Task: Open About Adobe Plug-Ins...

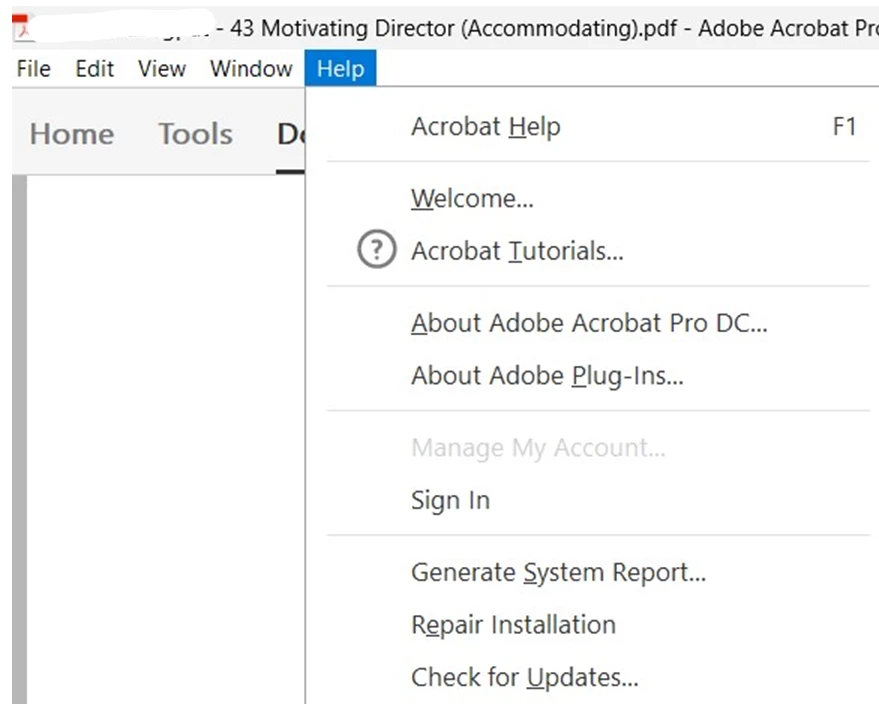Action: point(598,375)
